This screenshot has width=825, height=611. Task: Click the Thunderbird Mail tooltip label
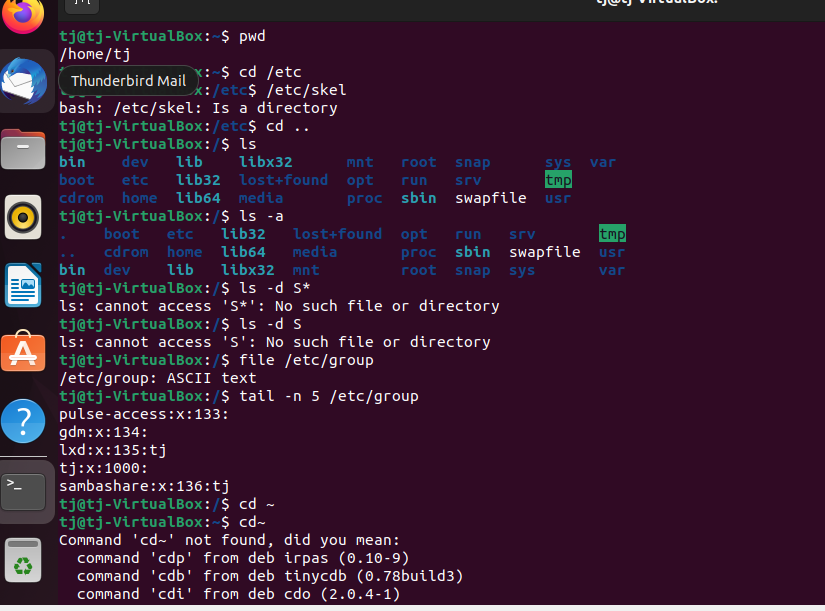click(x=128, y=81)
